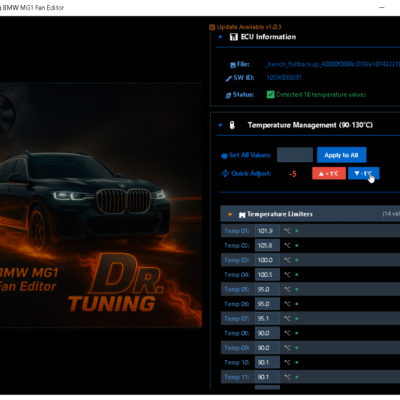Image resolution: width=400 pixels, height=400 pixels.
Task: Edit the Temp 04 value 100.5
Action: pyautogui.click(x=267, y=275)
